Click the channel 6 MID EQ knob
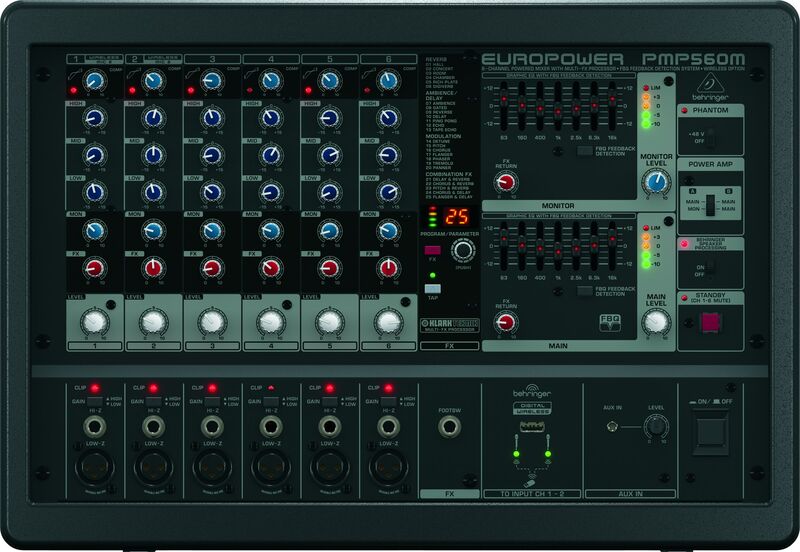Screen dimensions: 800x552 tap(388, 155)
